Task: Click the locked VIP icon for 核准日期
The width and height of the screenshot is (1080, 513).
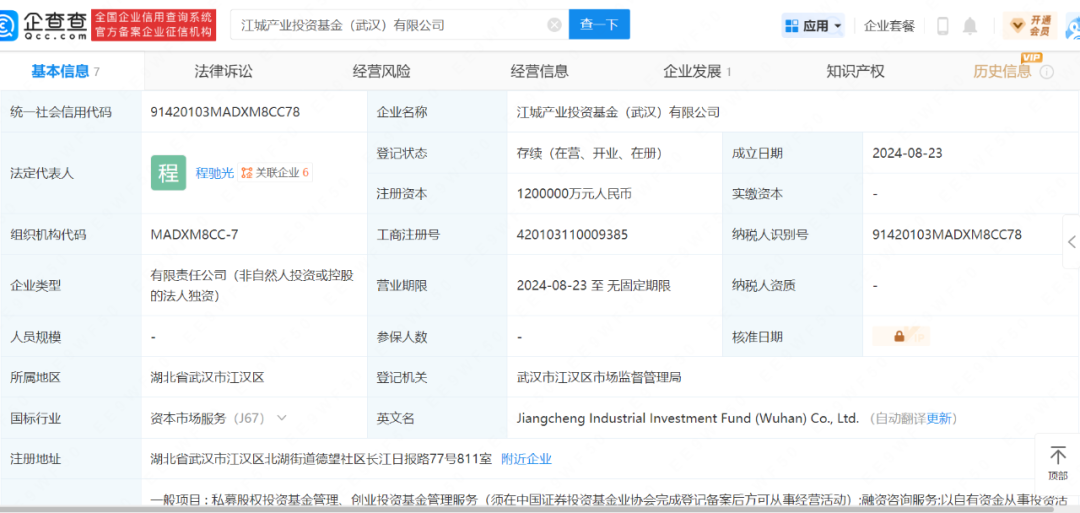Action: tap(899, 337)
